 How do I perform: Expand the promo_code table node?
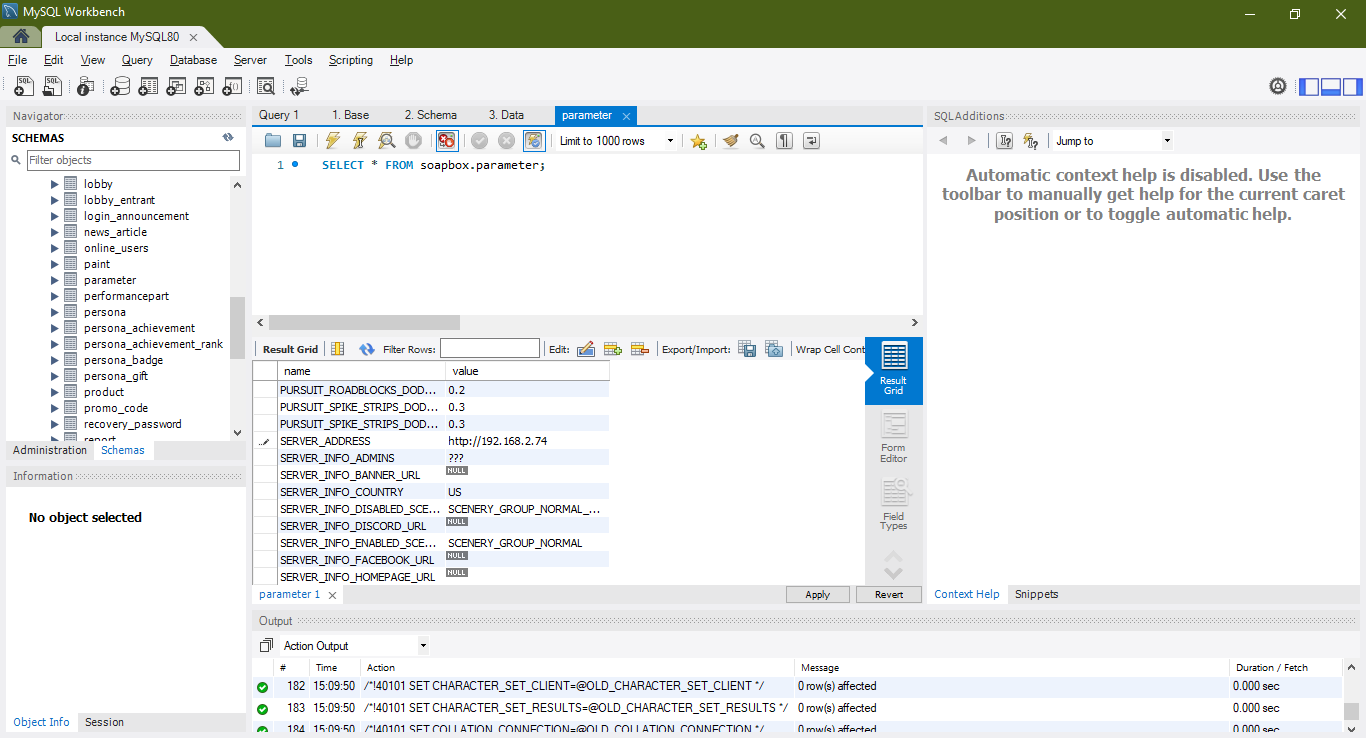[55, 408]
